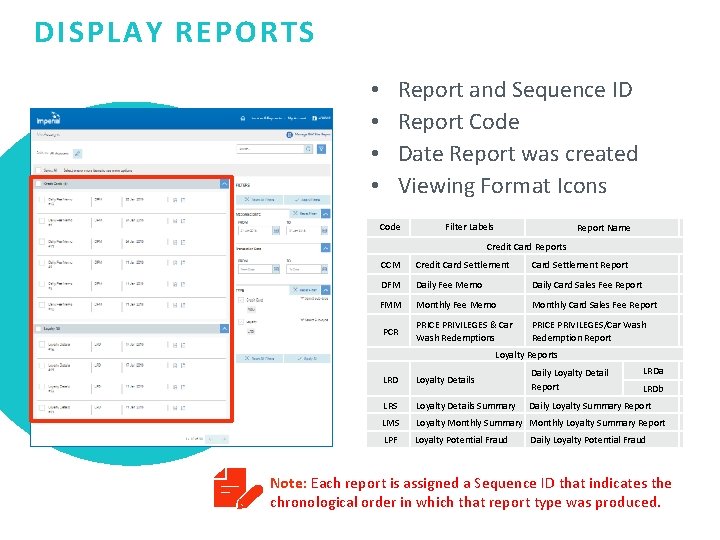The image size is (720, 540).
Task: Click Reset All Filters at top of Filters
Action: coord(259,200)
